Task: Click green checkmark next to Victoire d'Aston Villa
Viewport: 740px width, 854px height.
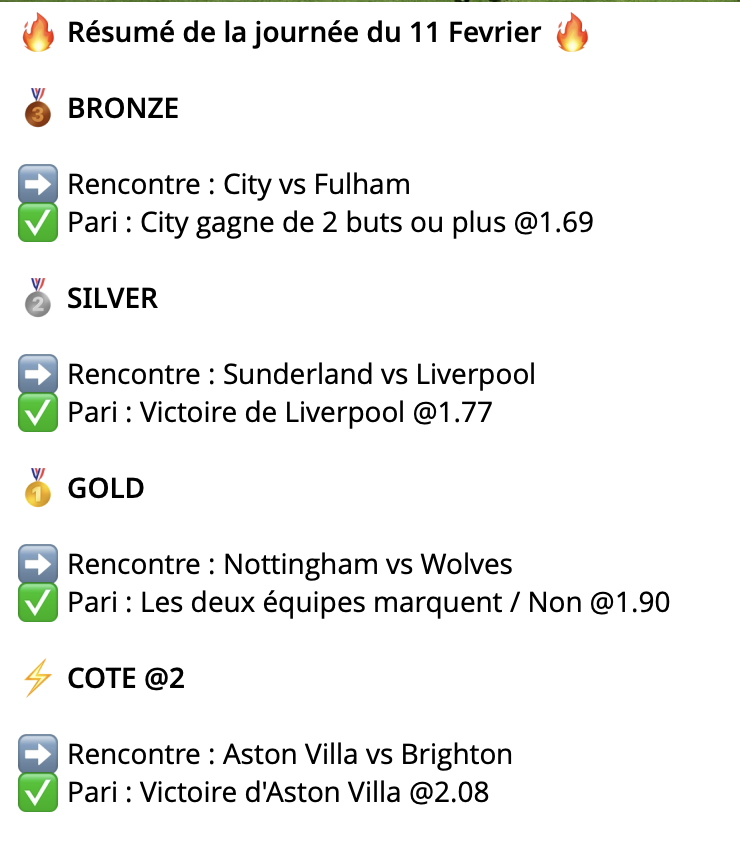Action: pos(37,792)
